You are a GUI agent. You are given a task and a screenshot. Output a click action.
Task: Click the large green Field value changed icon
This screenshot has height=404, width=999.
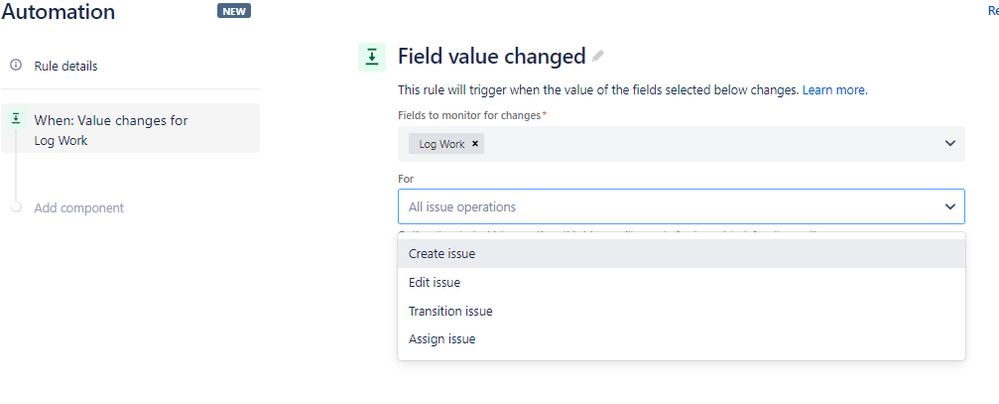click(372, 57)
